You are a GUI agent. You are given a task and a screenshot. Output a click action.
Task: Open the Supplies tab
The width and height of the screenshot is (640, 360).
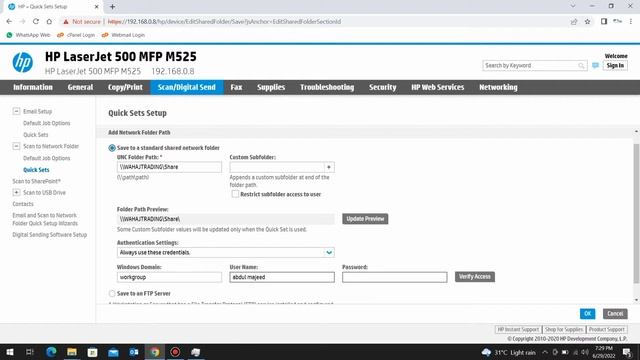(271, 87)
